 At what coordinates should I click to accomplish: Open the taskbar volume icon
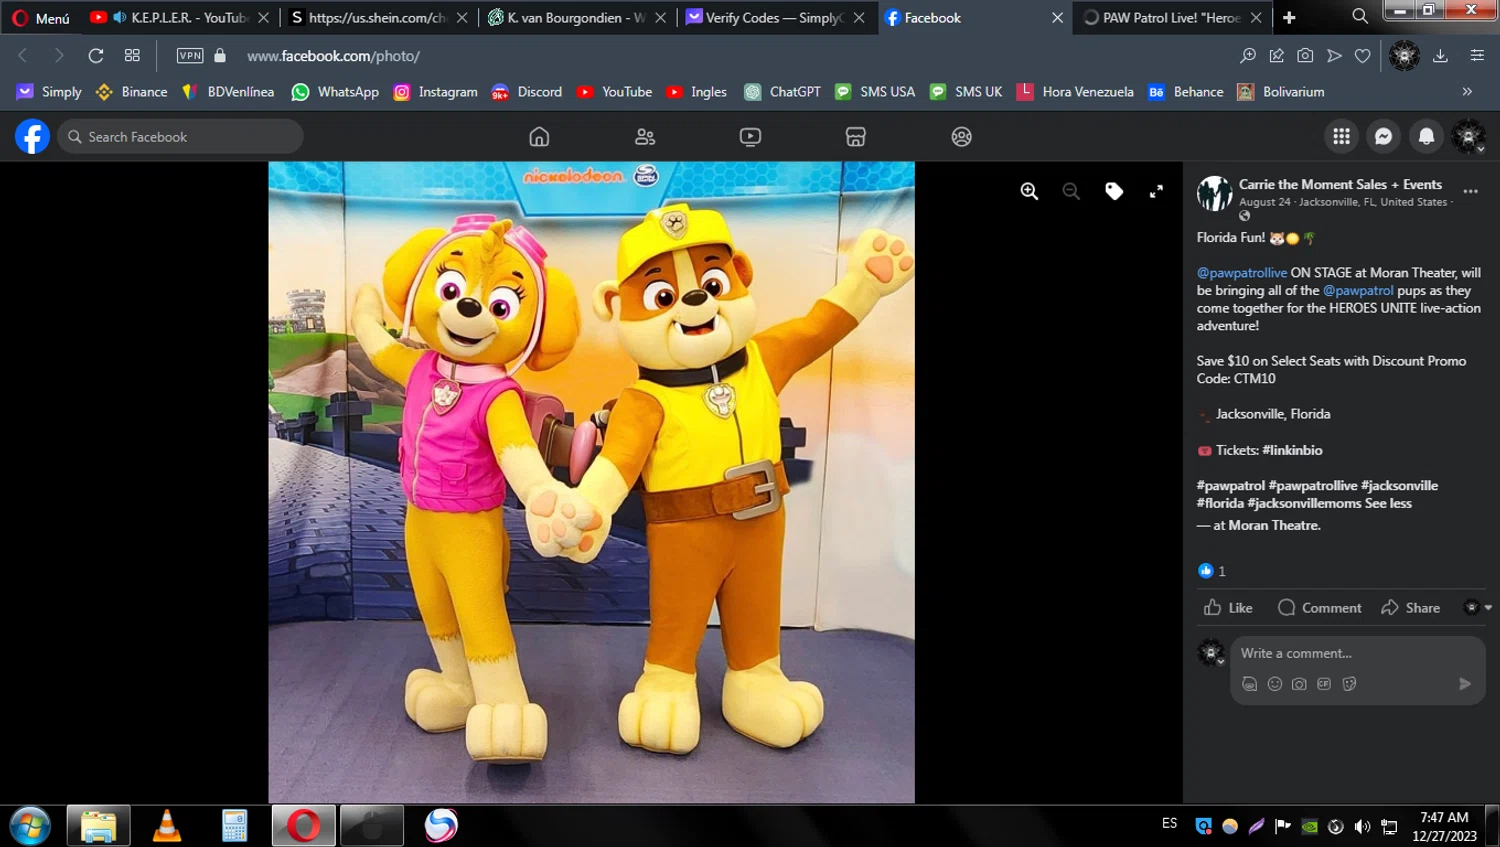[1362, 826]
